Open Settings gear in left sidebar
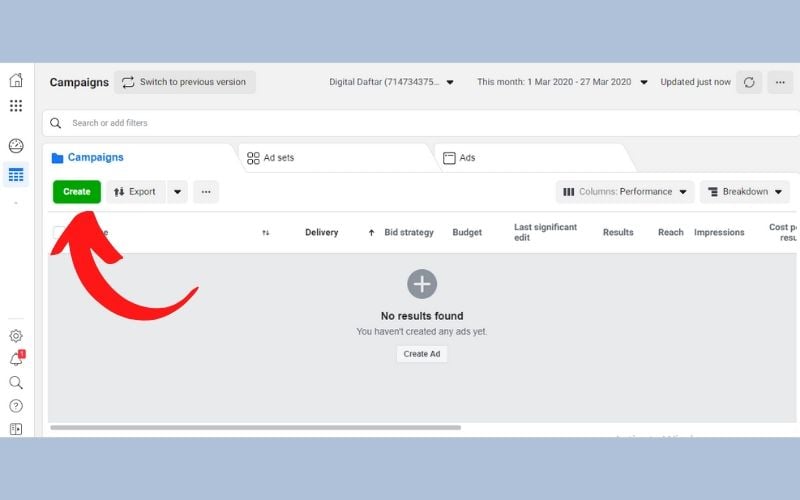Screen dimensions: 800x500 pos(16,336)
